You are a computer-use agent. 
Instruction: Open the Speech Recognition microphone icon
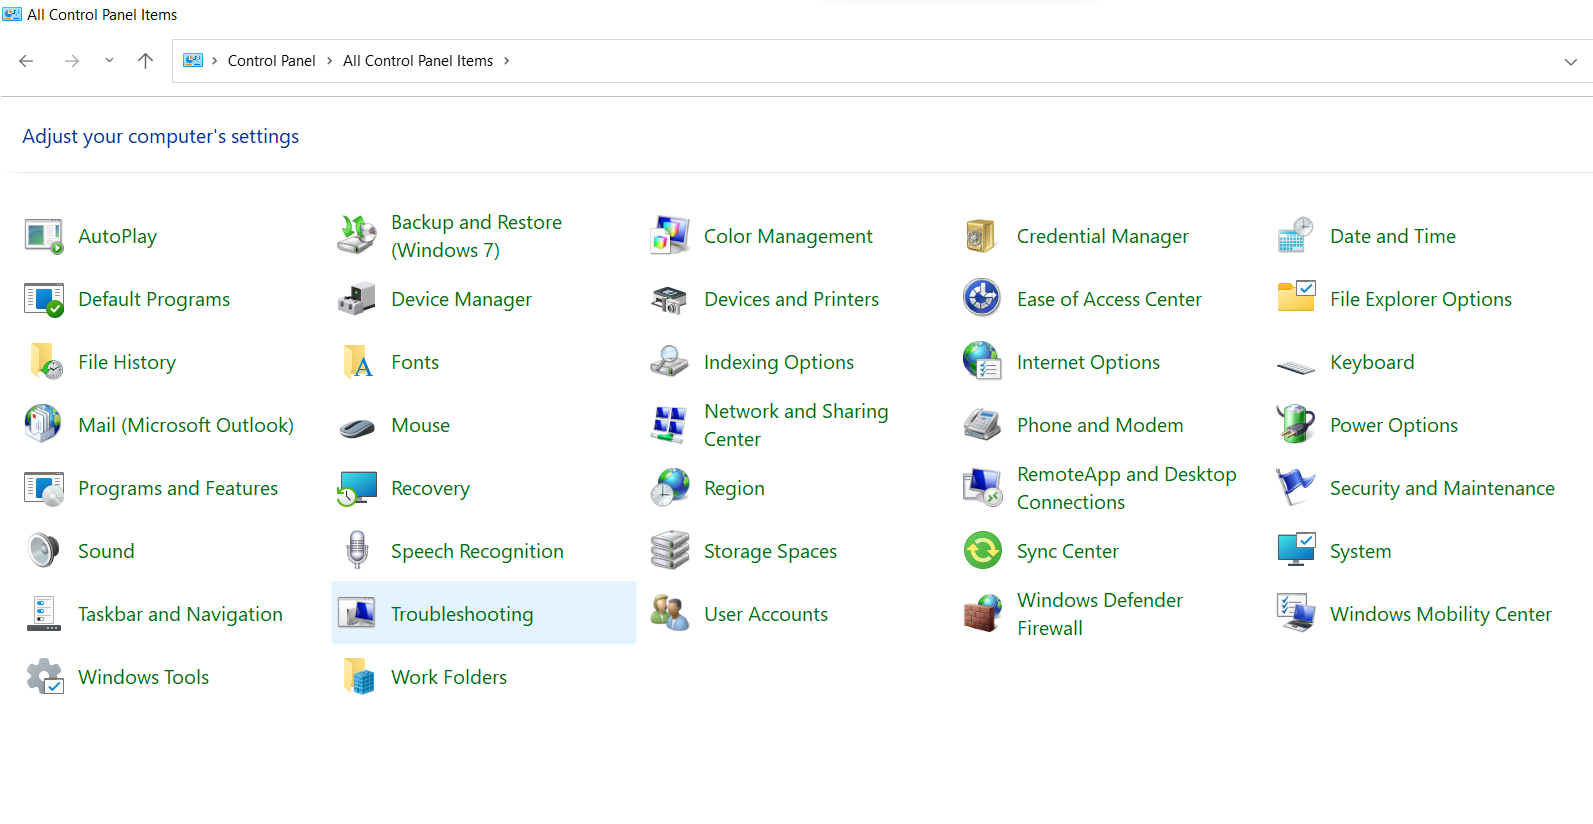click(x=357, y=551)
